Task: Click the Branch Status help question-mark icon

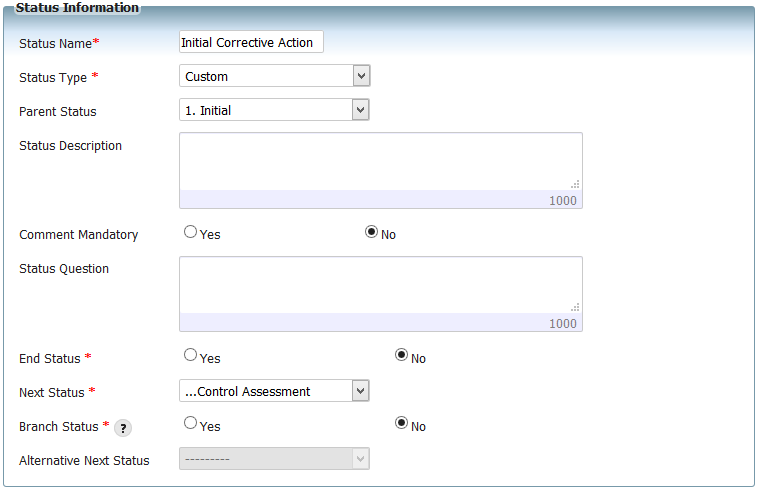Action: (123, 428)
